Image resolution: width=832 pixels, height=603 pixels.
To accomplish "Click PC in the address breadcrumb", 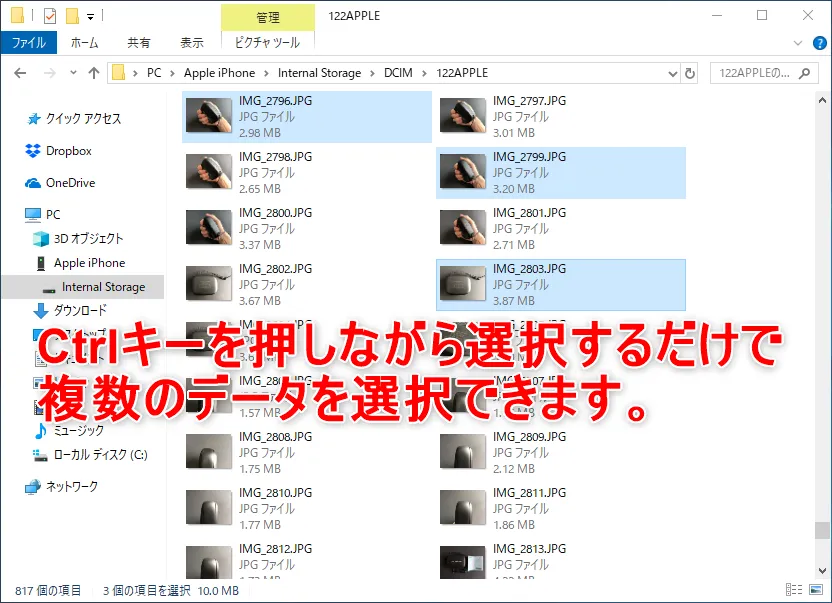I will coord(154,73).
